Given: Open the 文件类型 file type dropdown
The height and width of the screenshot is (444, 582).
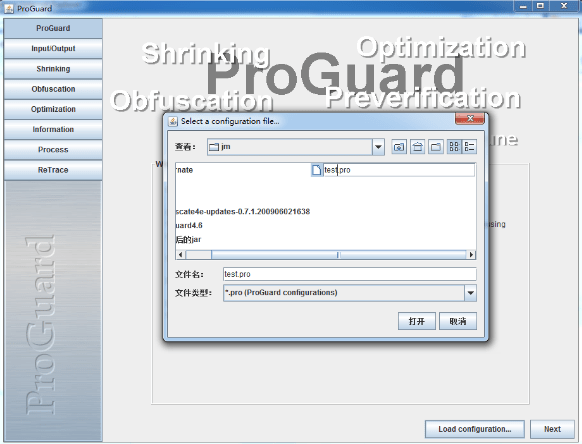Looking at the screenshot, I should (x=470, y=293).
